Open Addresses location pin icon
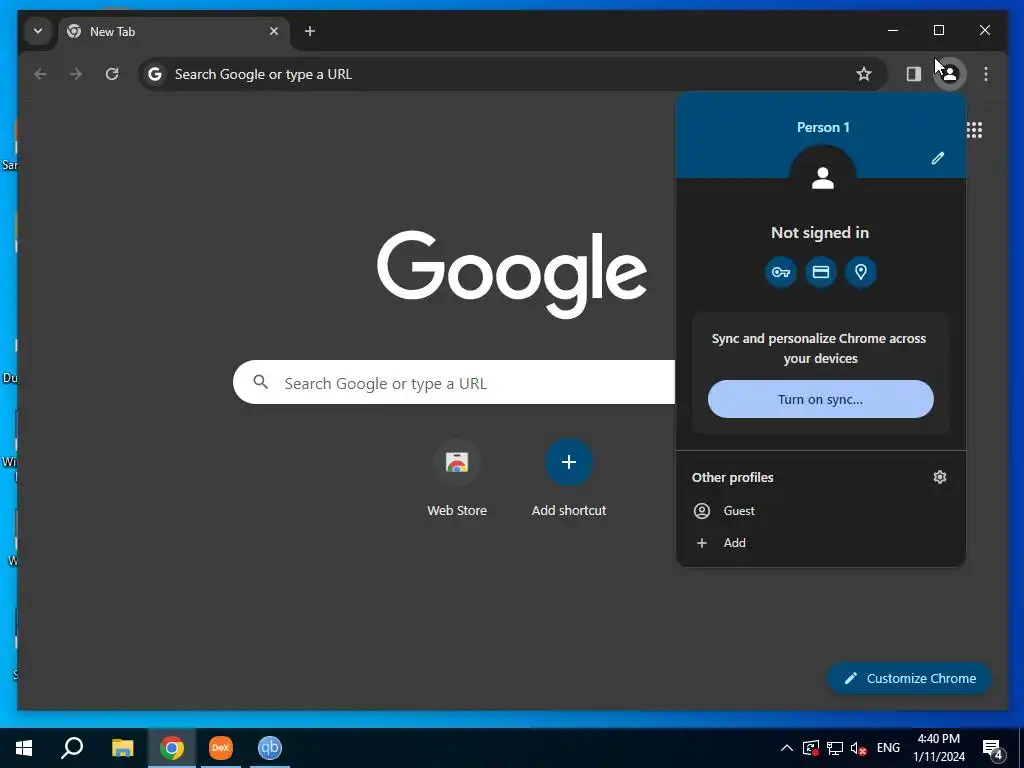The image size is (1024, 768). click(x=861, y=272)
